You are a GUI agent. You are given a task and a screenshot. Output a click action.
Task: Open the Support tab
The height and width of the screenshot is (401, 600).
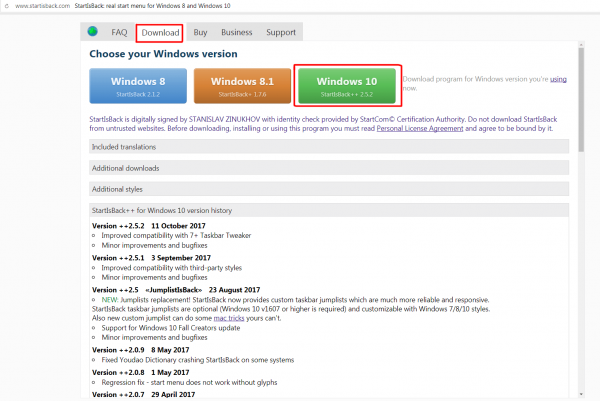click(281, 33)
